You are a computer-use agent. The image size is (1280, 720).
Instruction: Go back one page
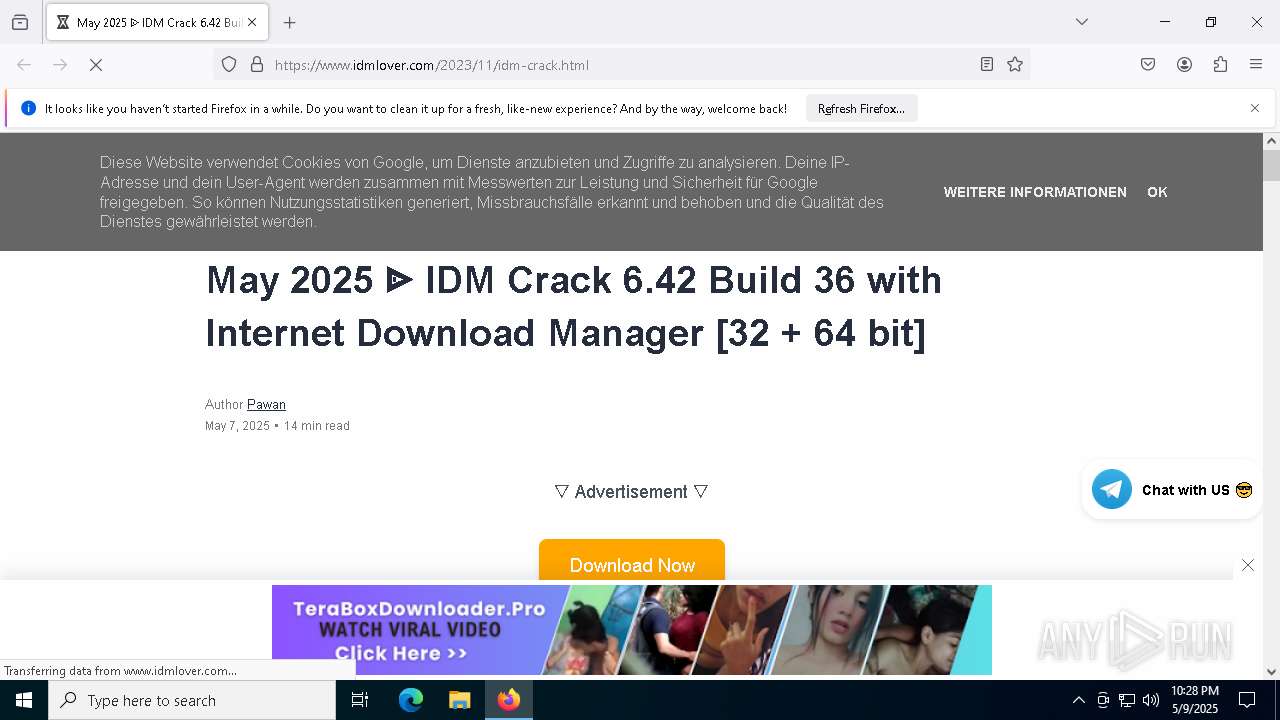click(x=24, y=65)
